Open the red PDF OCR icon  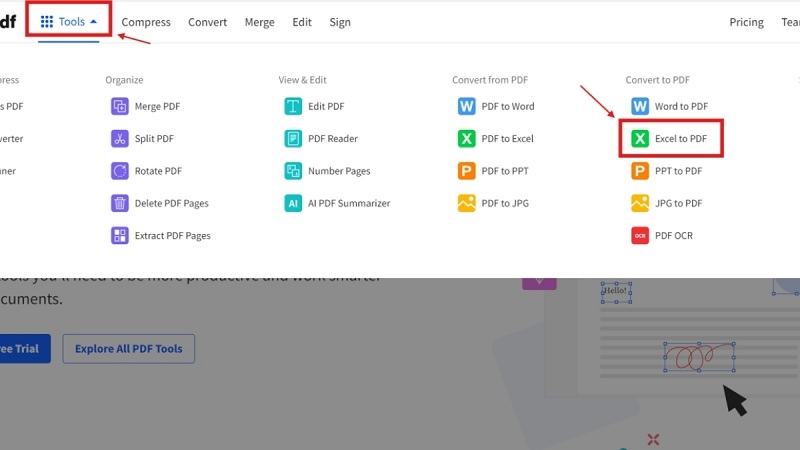click(x=640, y=235)
